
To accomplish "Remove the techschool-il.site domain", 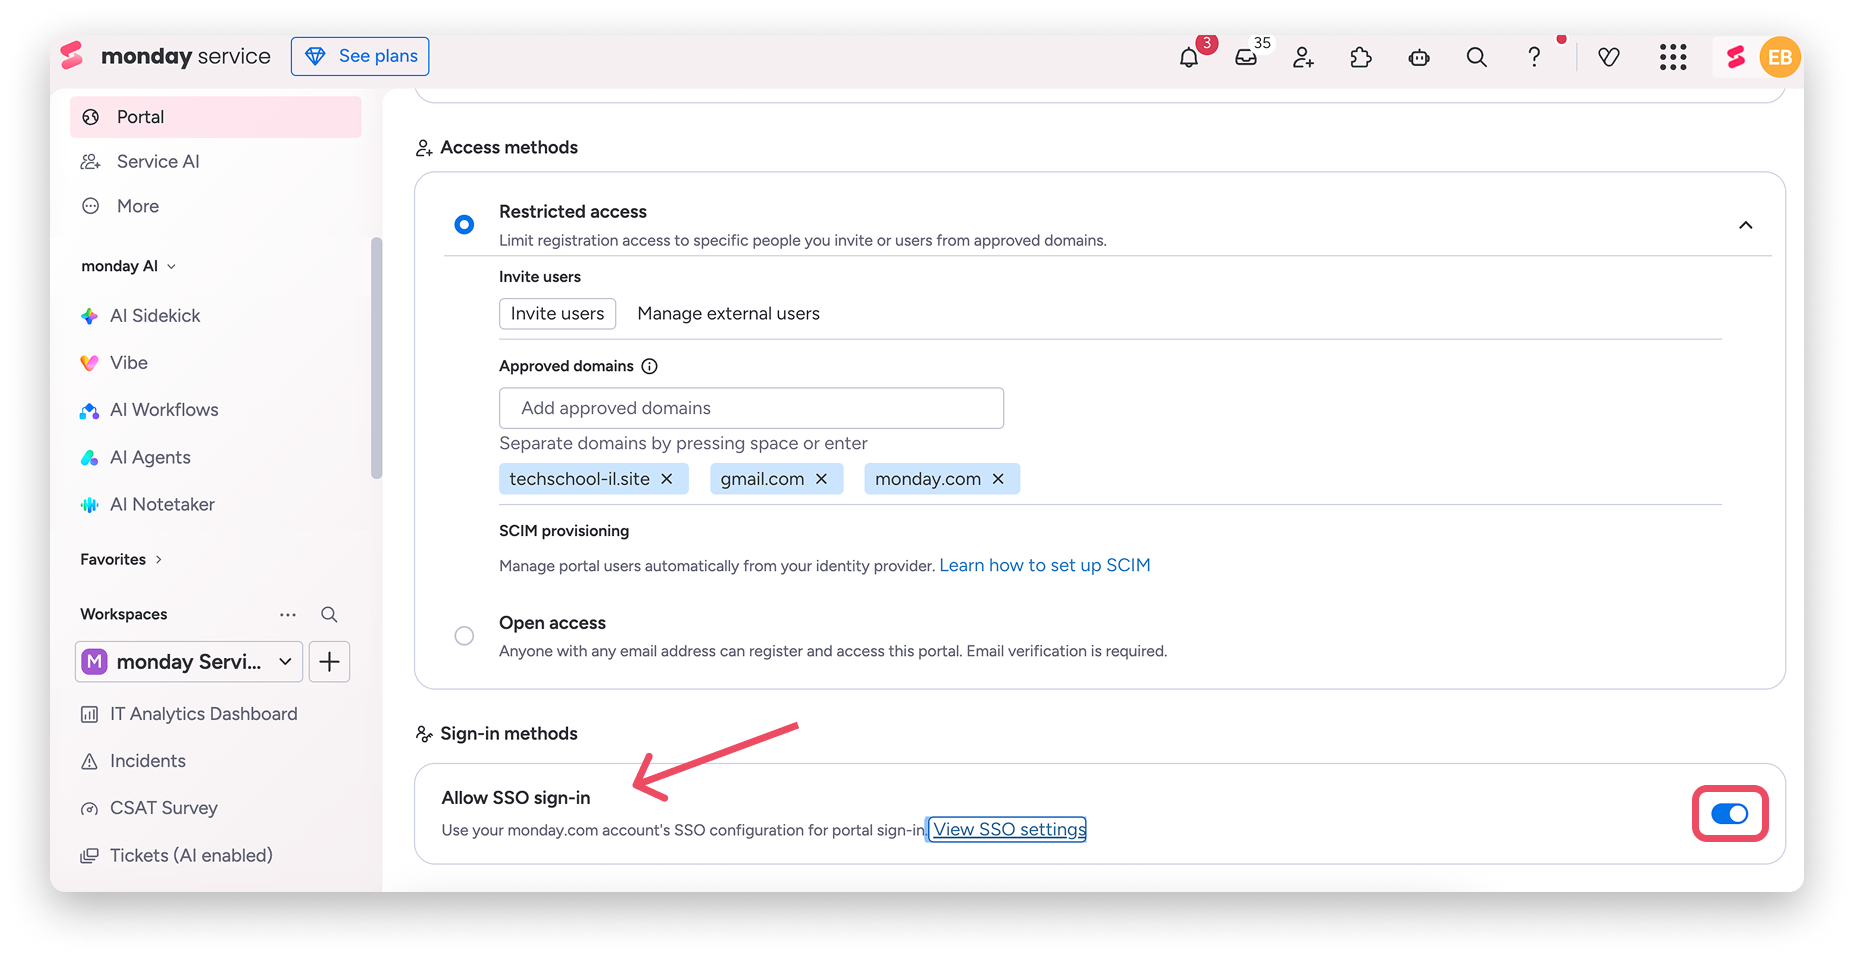I will 667,479.
